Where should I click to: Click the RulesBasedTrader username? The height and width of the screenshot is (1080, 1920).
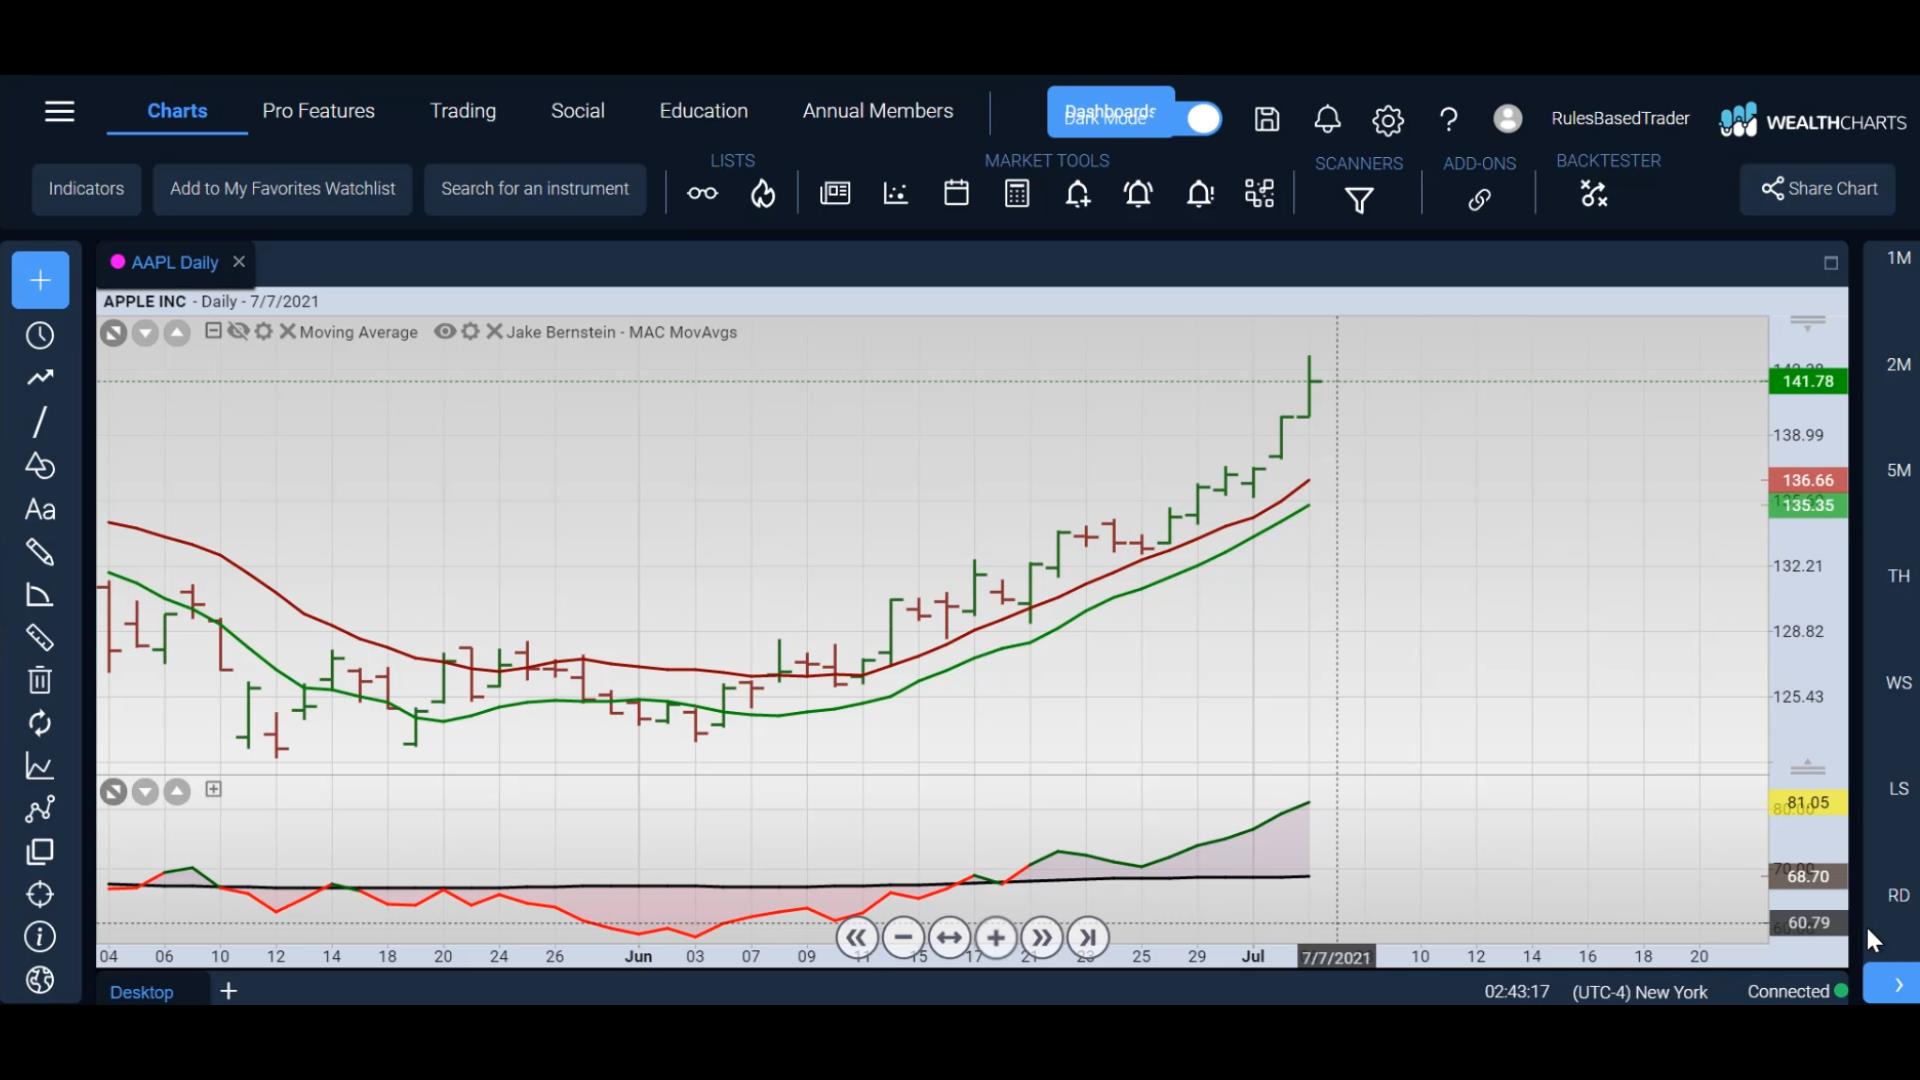click(x=1620, y=118)
